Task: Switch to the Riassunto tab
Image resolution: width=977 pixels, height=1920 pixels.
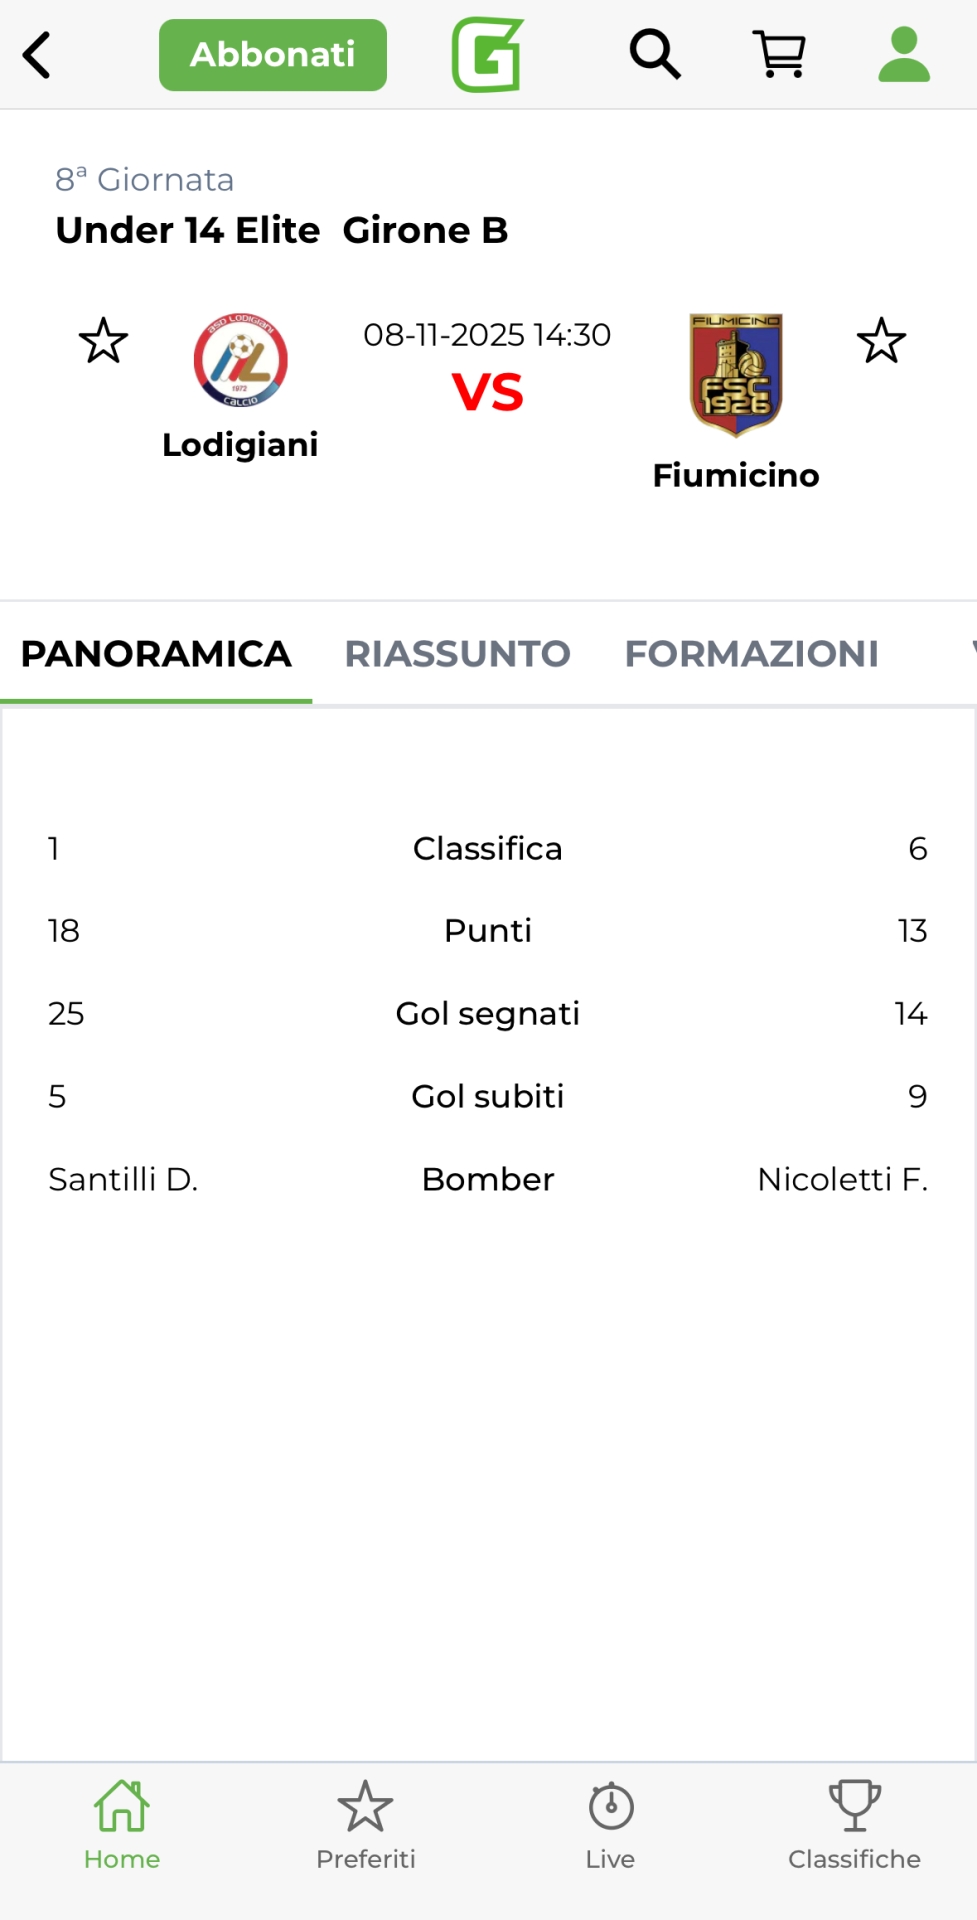Action: (x=457, y=654)
